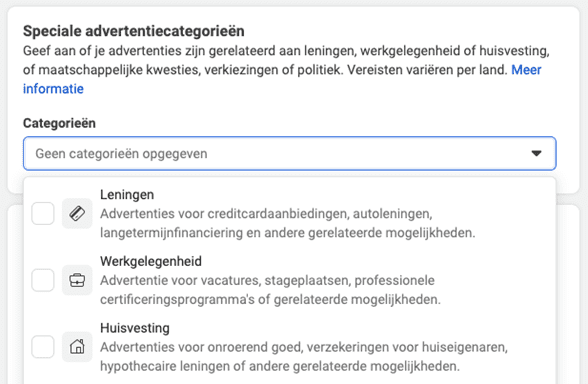Enable the Werkgelegenheid checkbox
Screen dimensions: 588x384
click(x=43, y=280)
